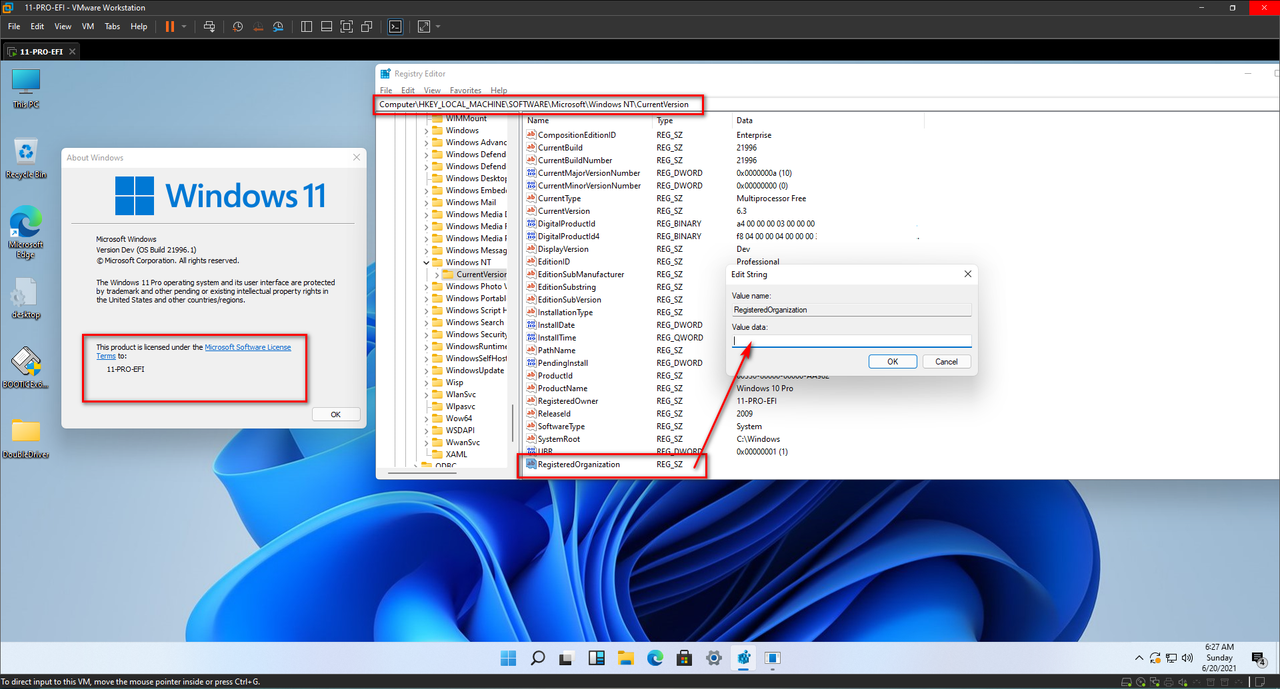Open the console view icon in VMware toolbar
The width and height of the screenshot is (1280, 689).
click(395, 26)
